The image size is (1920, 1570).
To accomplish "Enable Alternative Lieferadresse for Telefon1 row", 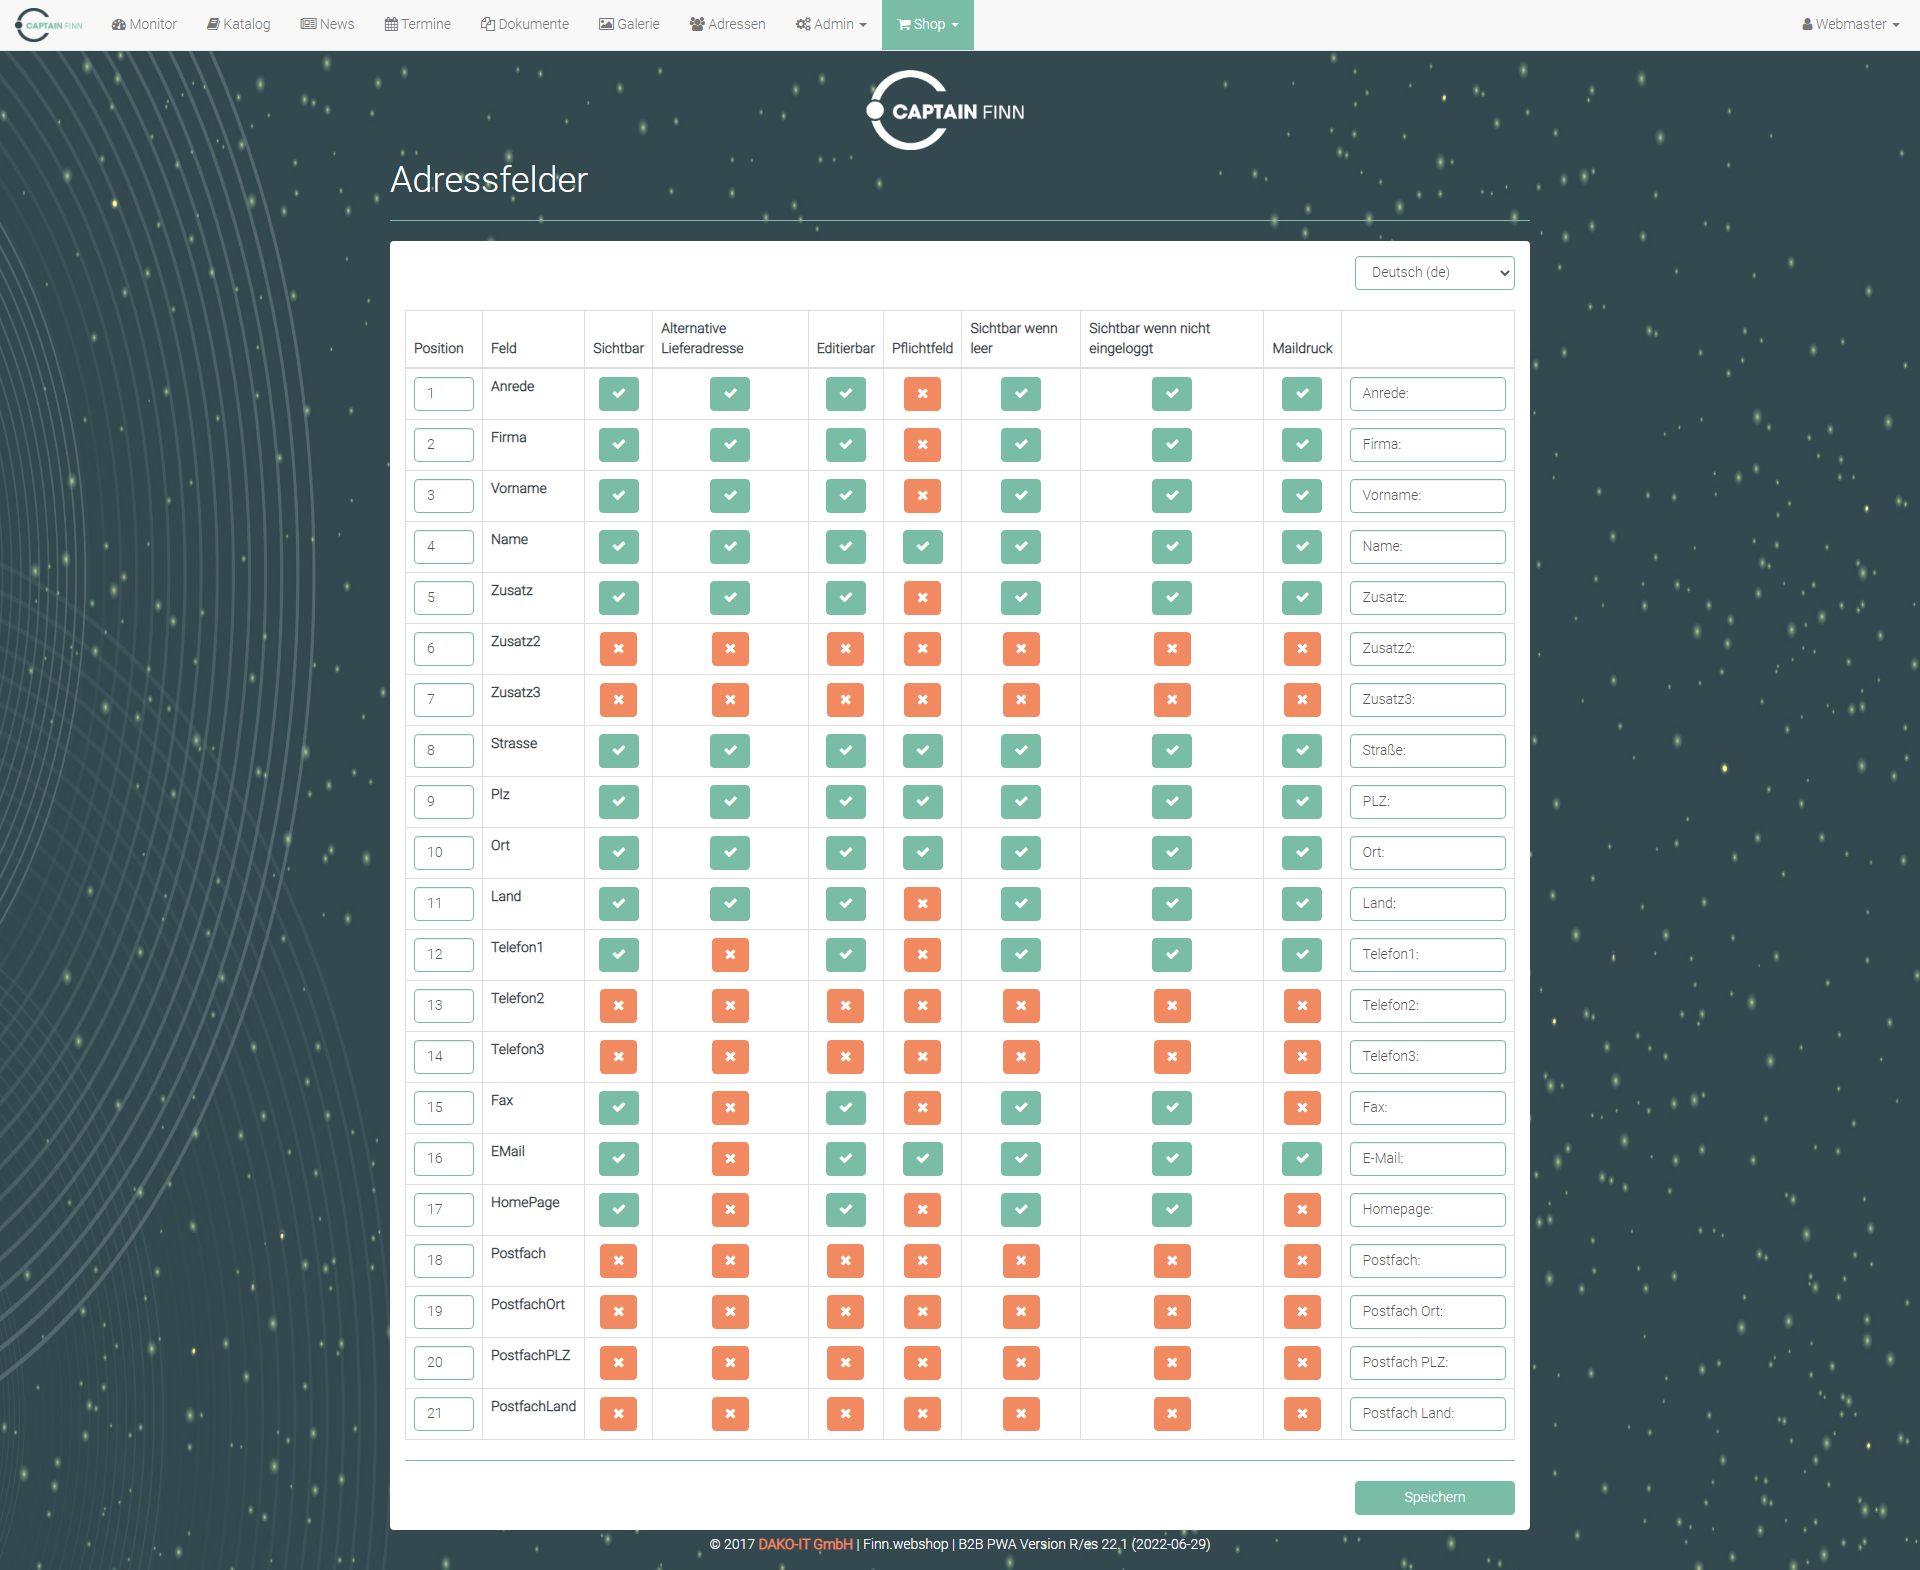I will click(729, 955).
